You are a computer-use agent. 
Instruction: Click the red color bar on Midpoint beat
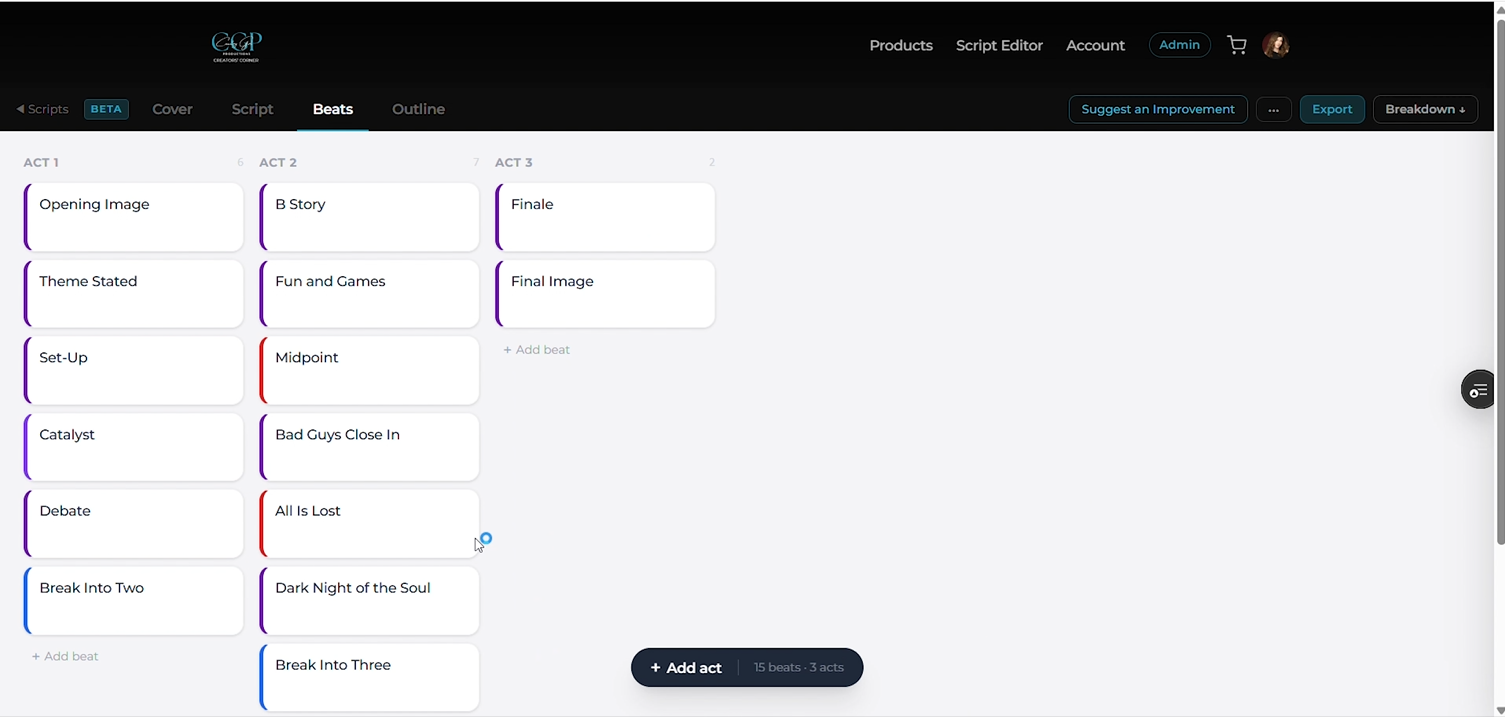tap(261, 370)
